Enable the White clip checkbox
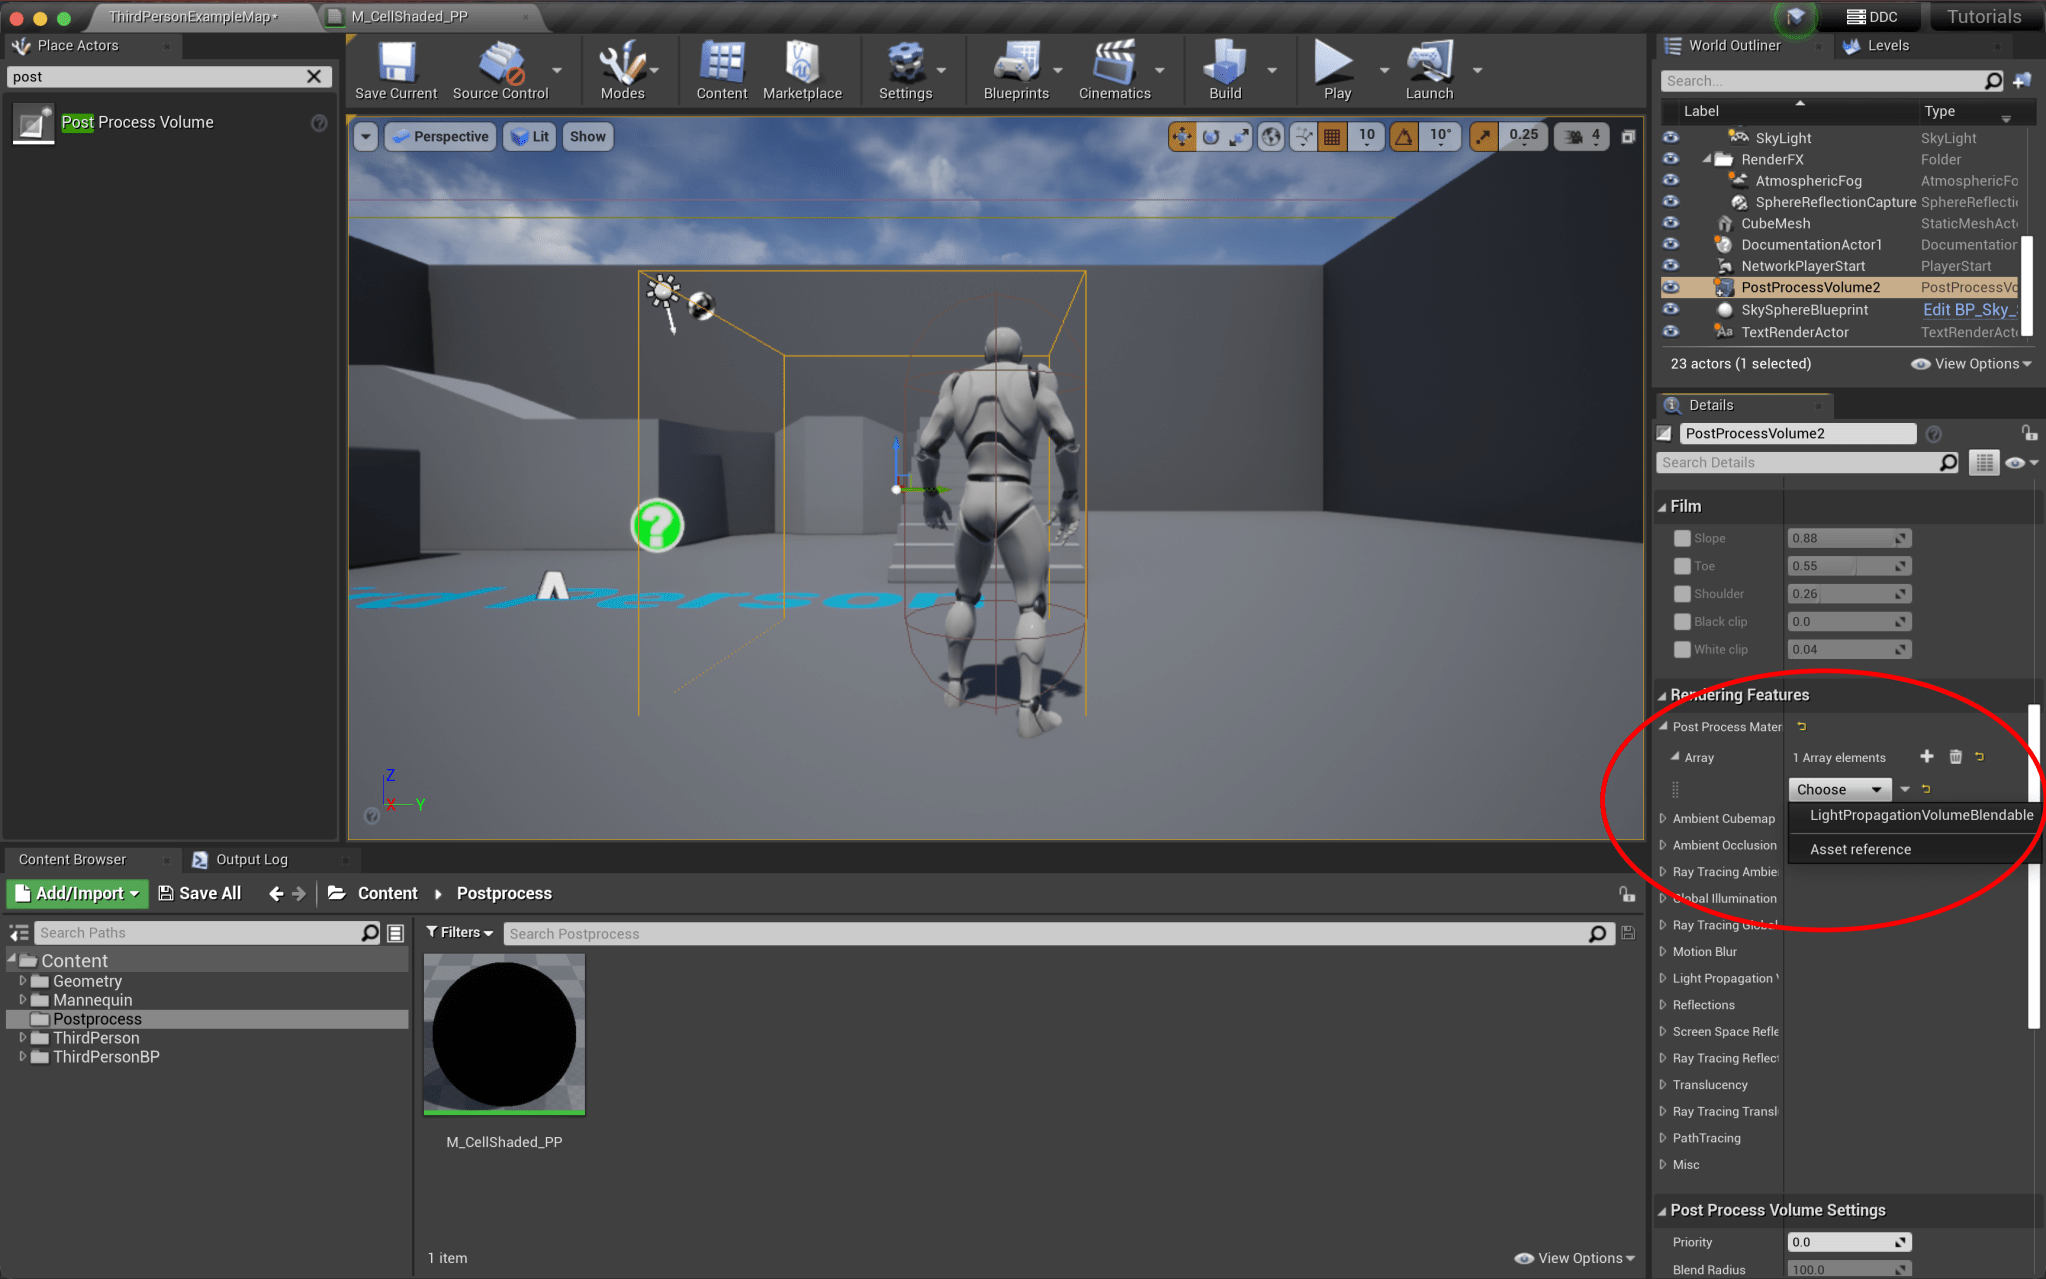This screenshot has width=2046, height=1279. [x=1683, y=649]
